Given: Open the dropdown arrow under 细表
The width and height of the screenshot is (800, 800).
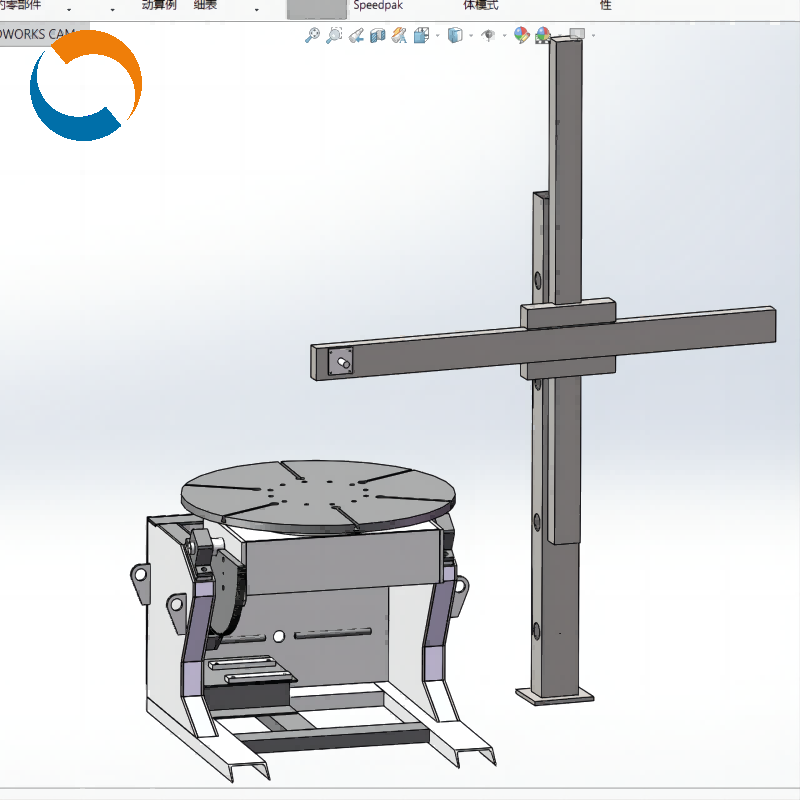Looking at the screenshot, I should tap(257, 10).
